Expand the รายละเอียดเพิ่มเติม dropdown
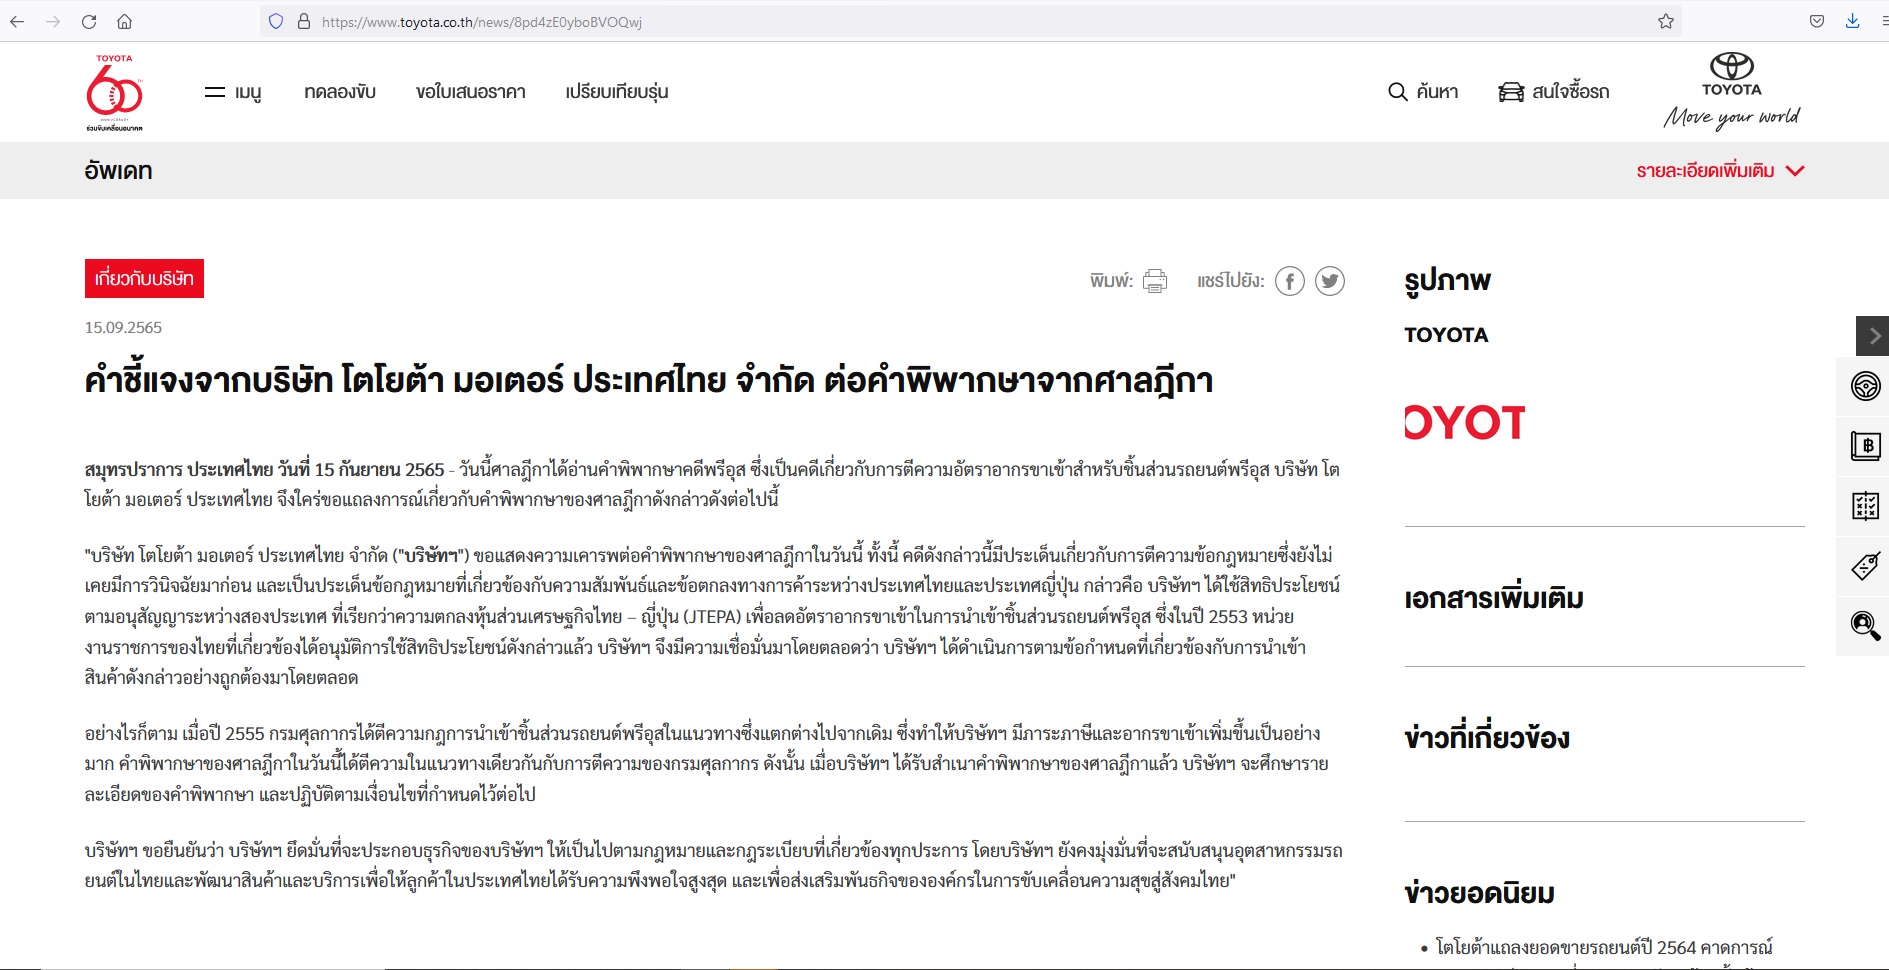The height and width of the screenshot is (970, 1889). tap(1720, 171)
